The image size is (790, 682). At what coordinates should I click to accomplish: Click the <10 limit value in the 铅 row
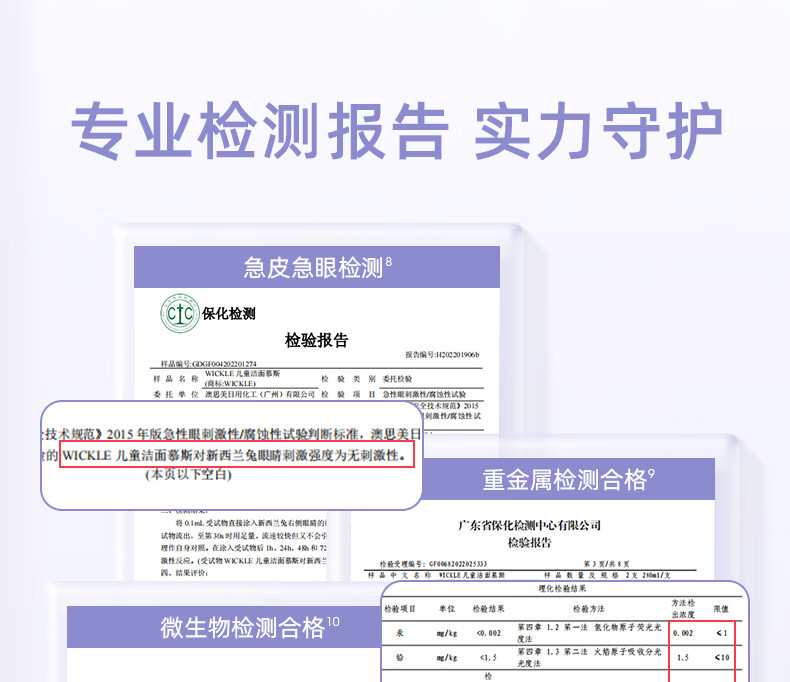(721, 657)
